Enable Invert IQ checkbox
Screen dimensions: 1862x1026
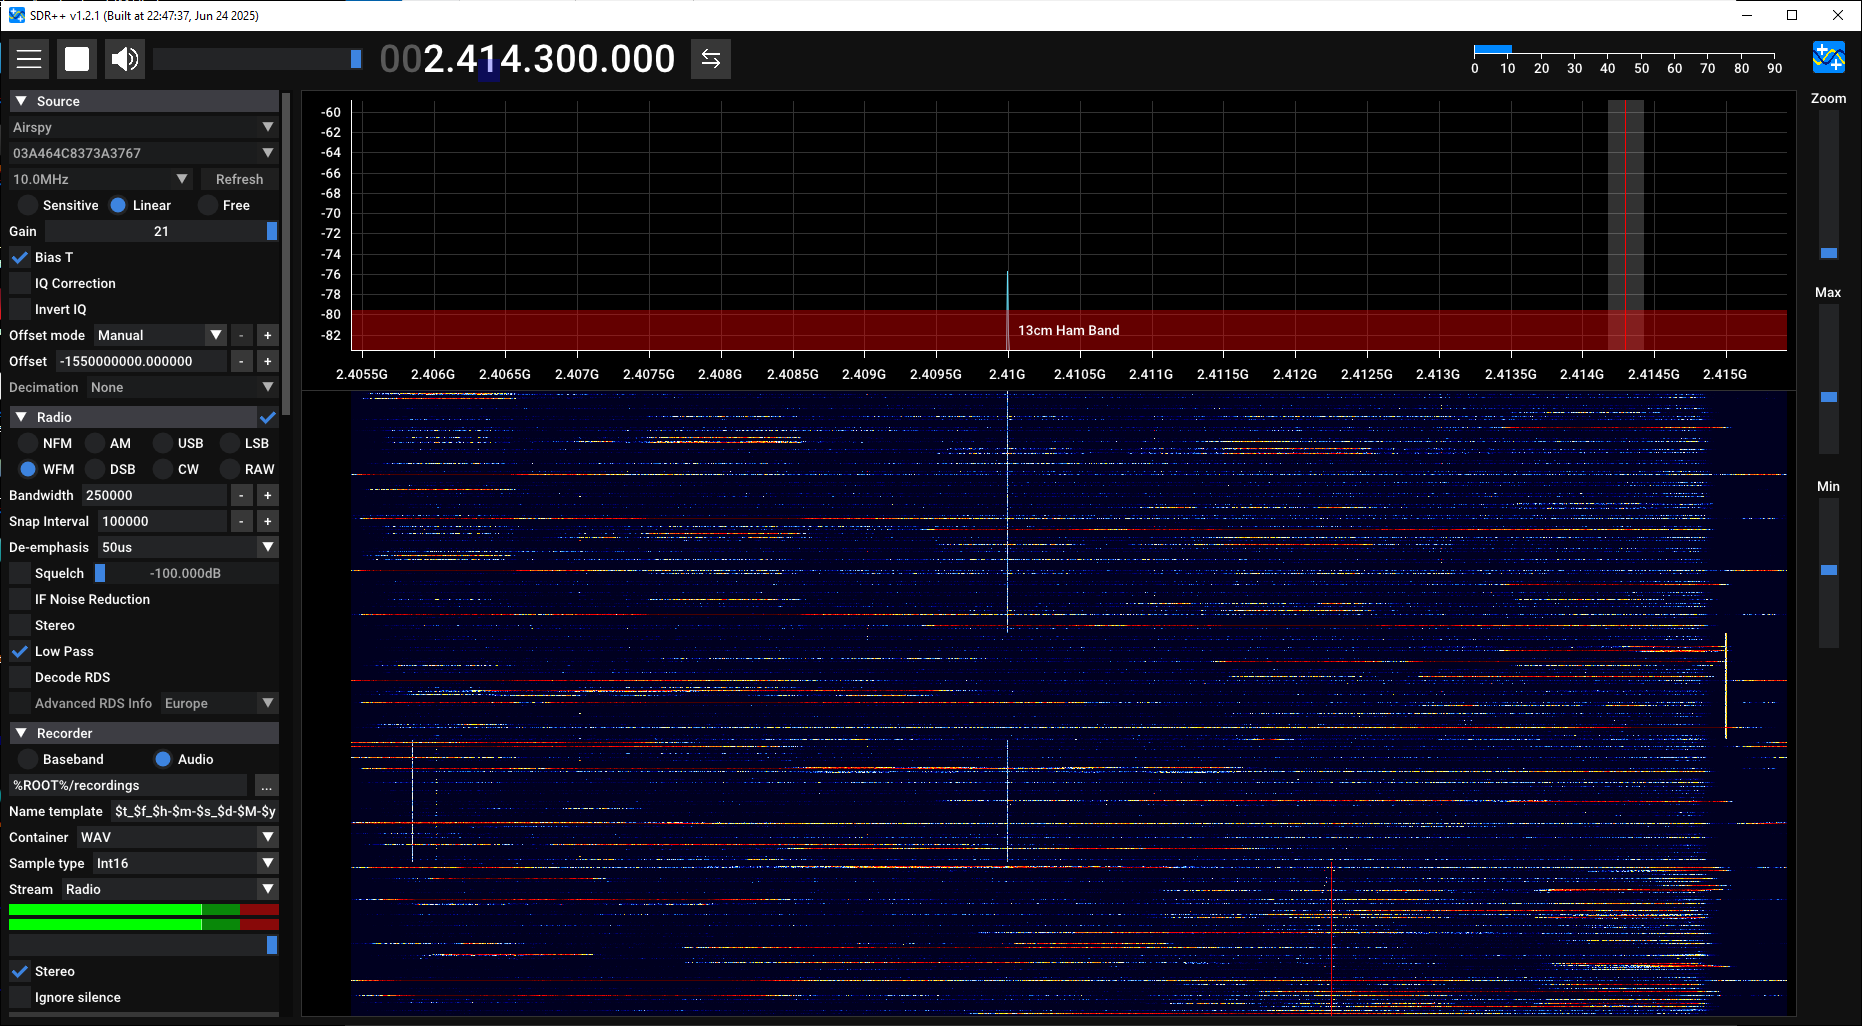20,309
